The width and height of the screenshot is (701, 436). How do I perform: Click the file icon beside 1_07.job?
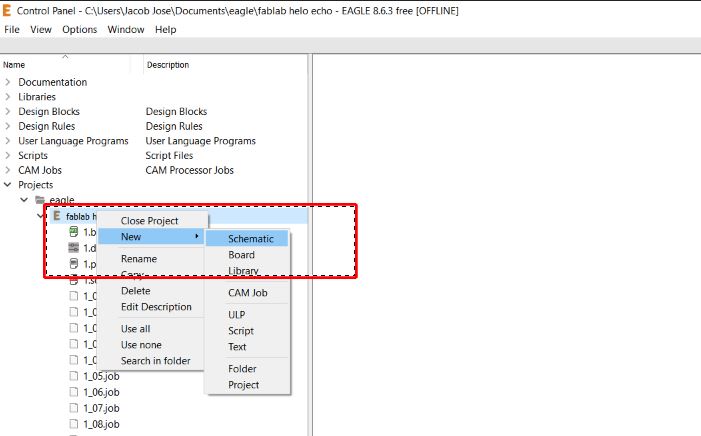[74, 408]
